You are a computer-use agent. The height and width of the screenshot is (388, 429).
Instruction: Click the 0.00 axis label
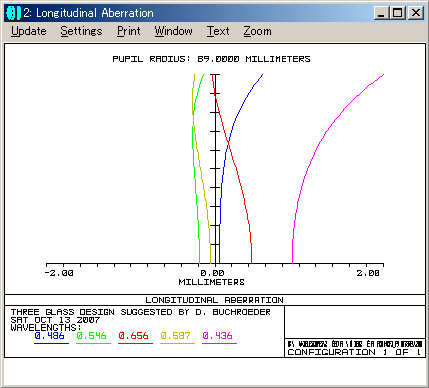pos(212,273)
